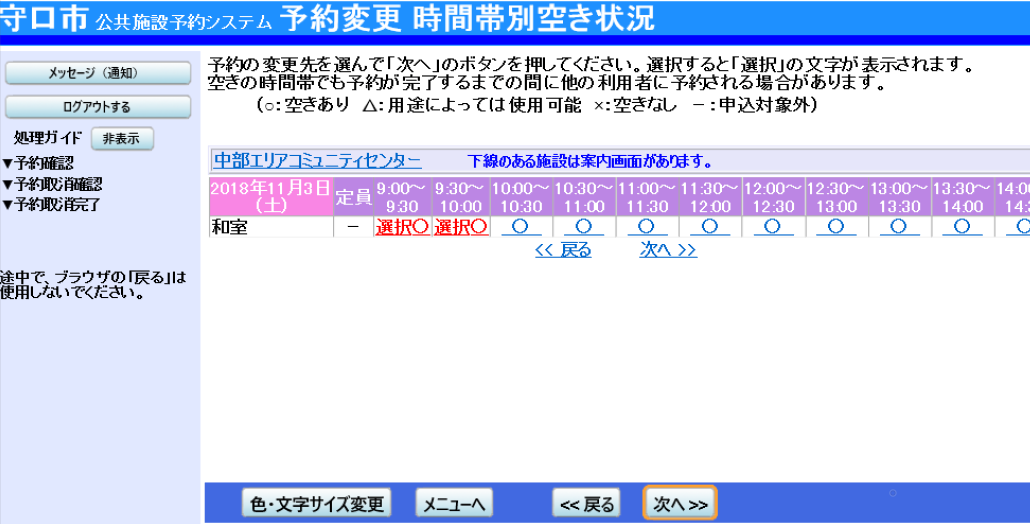Select the 10:00～10:30 available slot

(521, 227)
